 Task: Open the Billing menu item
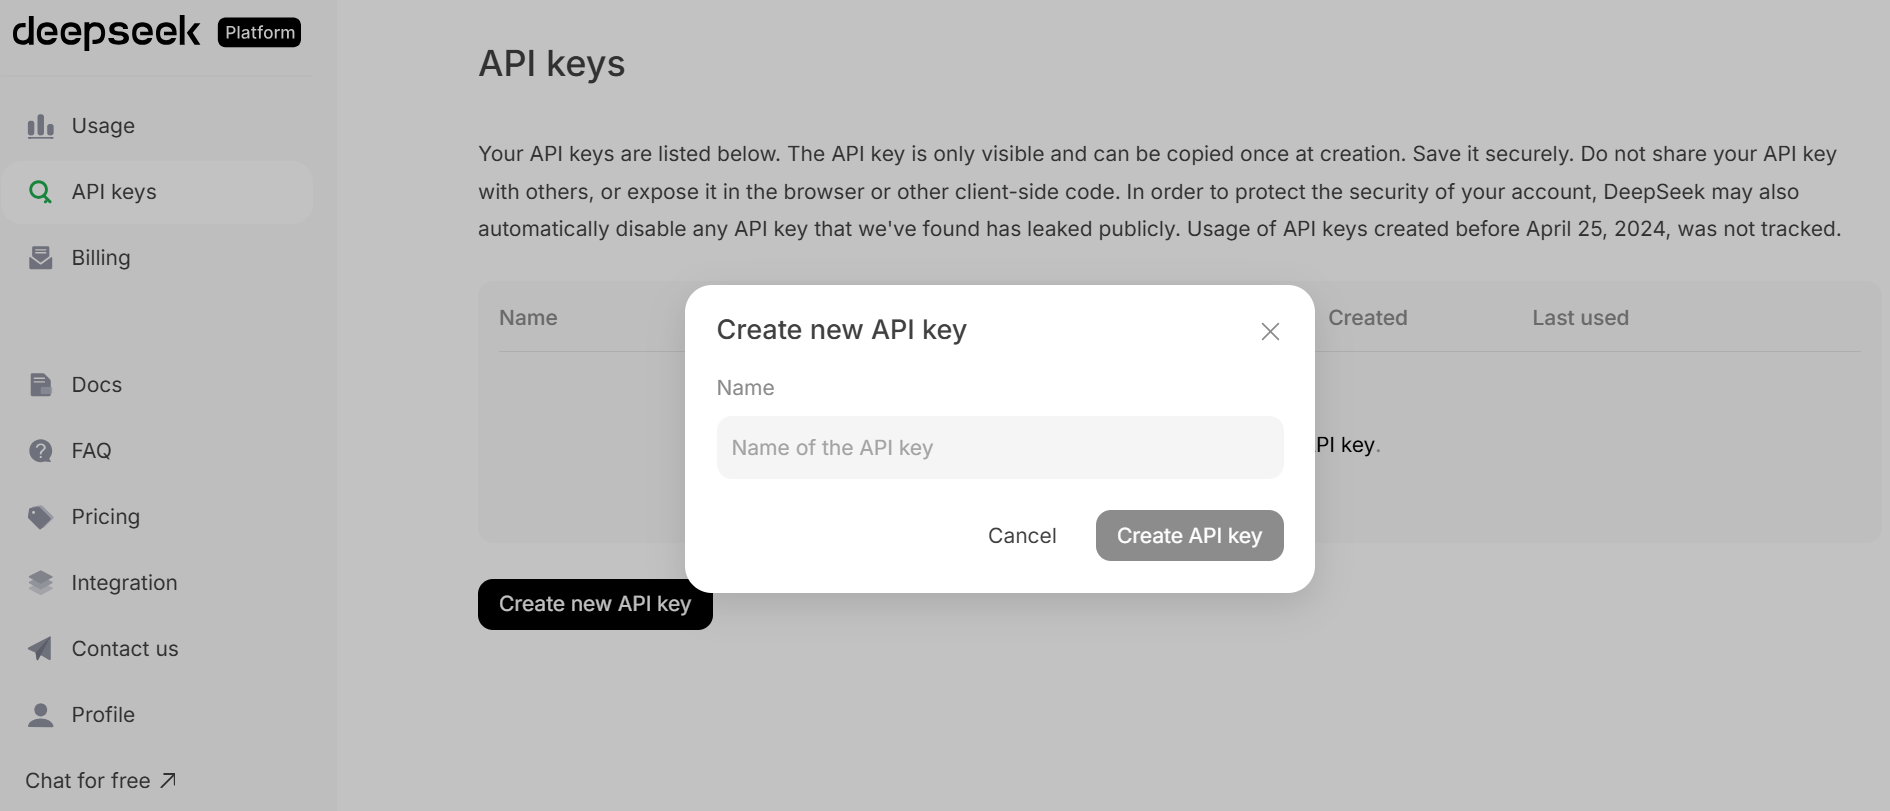[101, 258]
